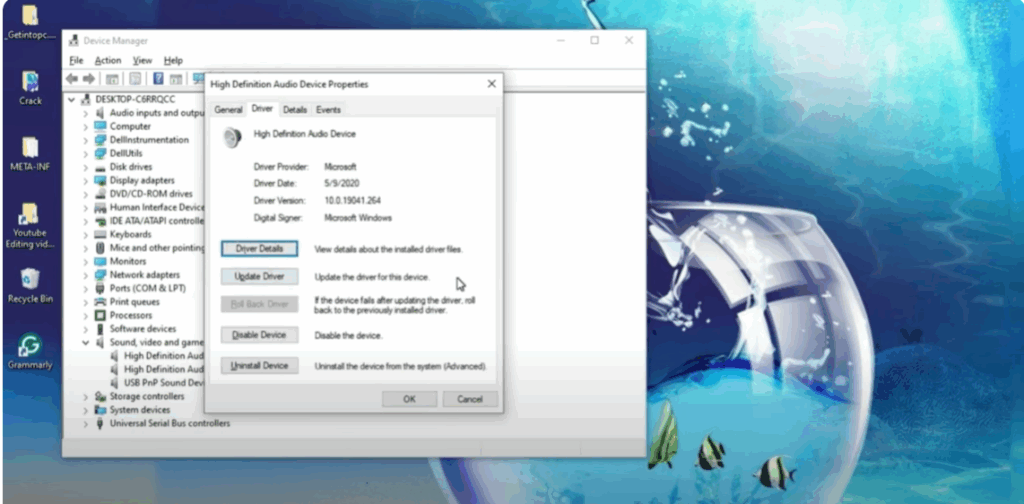Click the Update Driver button
This screenshot has height=504, width=1024.
259,277
